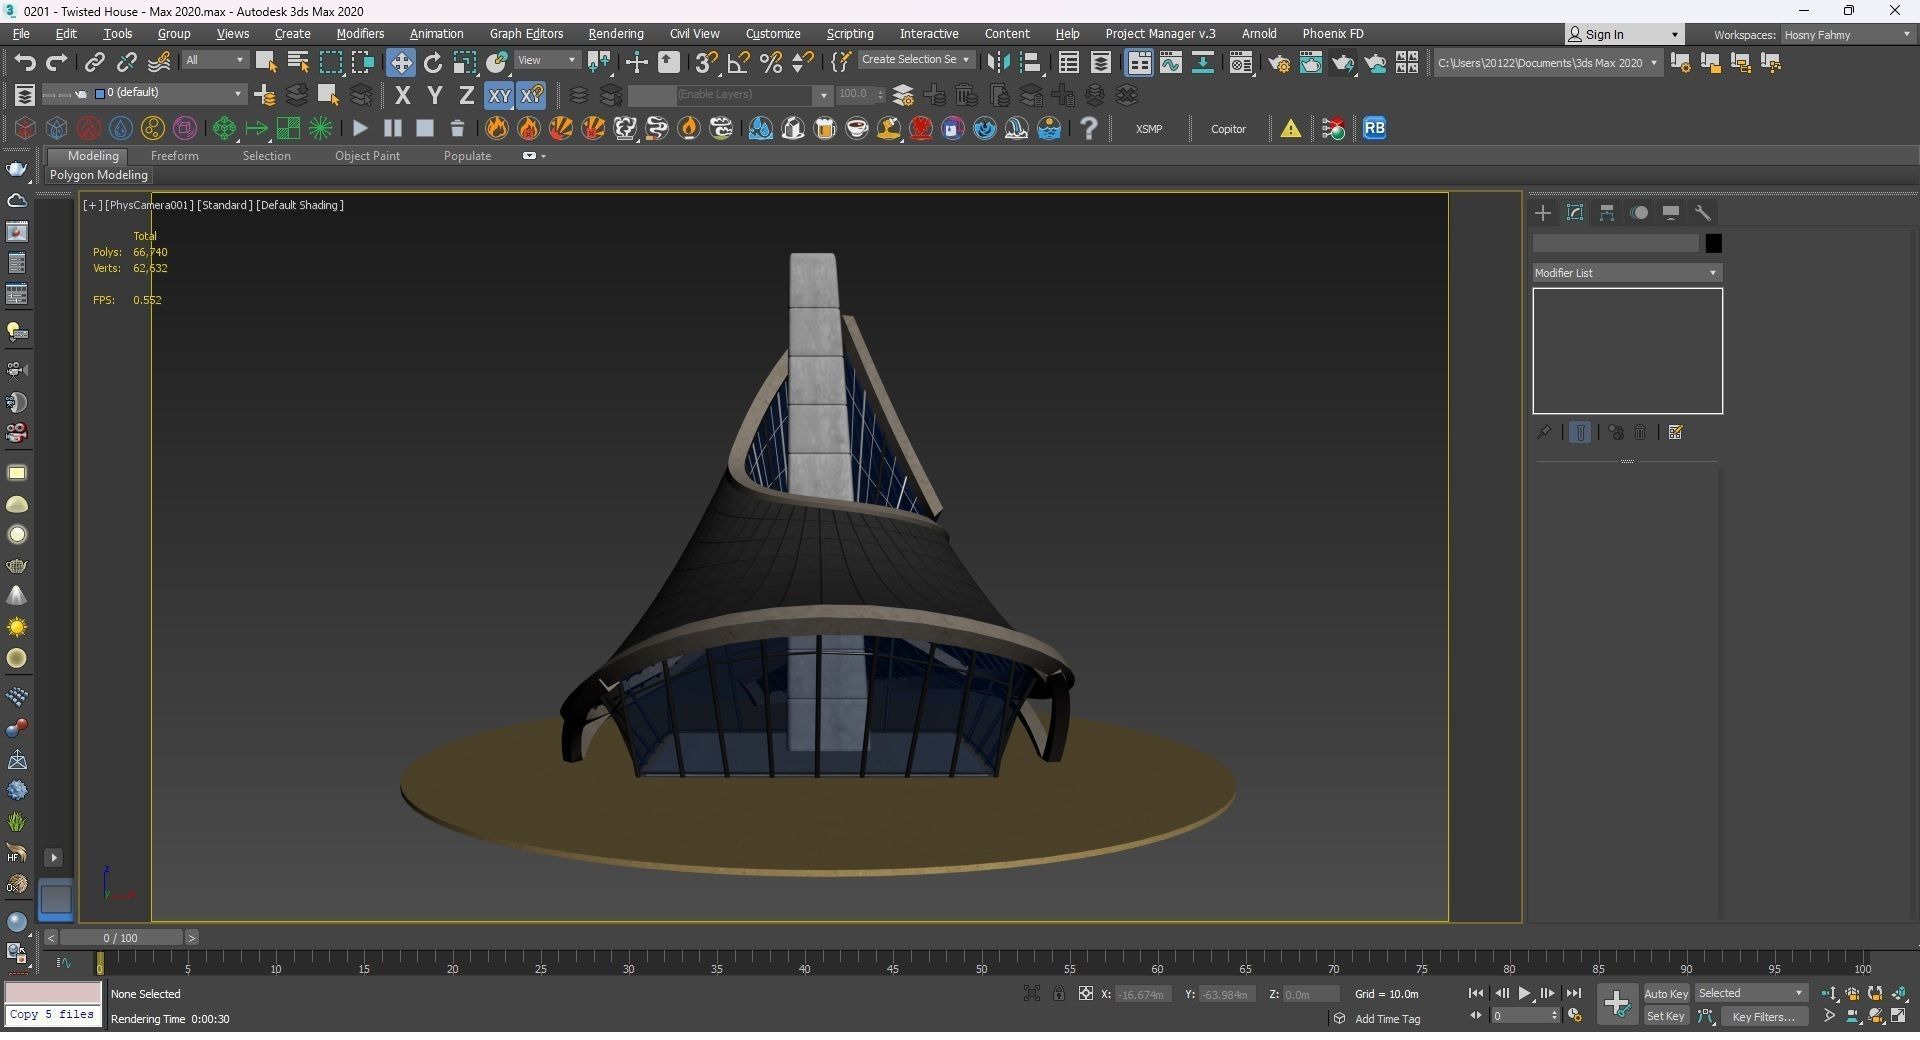Open the Utilities panel wrench tab
The height and width of the screenshot is (1040, 1920).
click(1703, 213)
